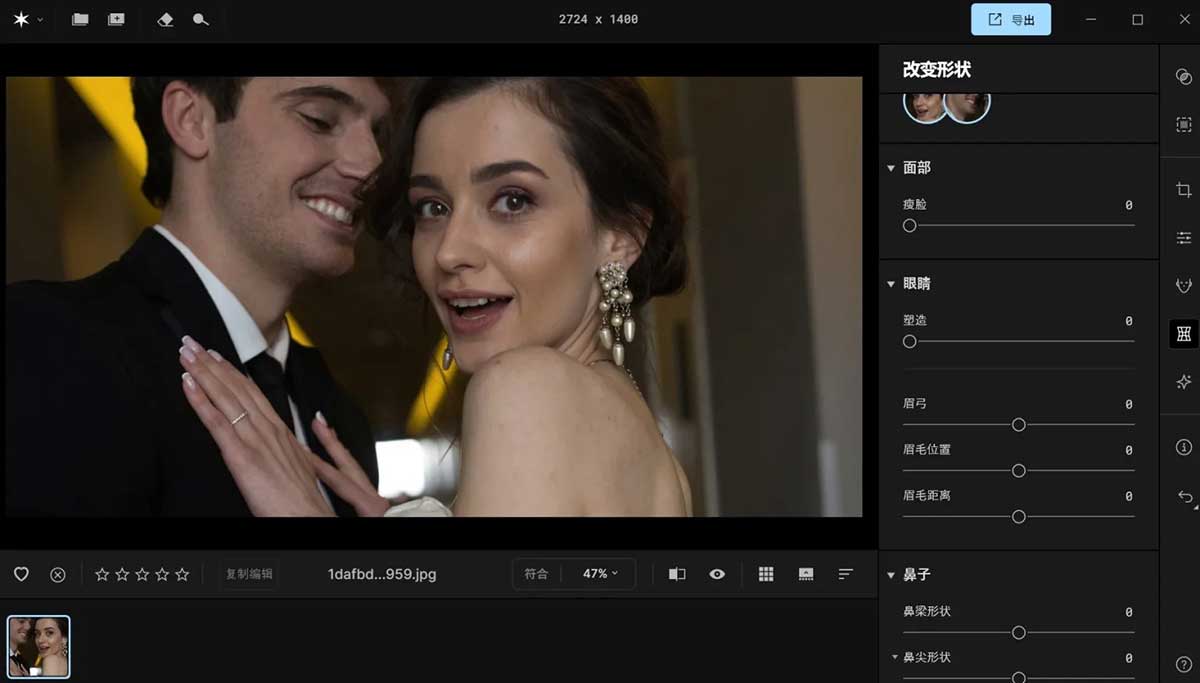Click the 符合 fit-to-view button
This screenshot has height=683, width=1200.
[537, 574]
